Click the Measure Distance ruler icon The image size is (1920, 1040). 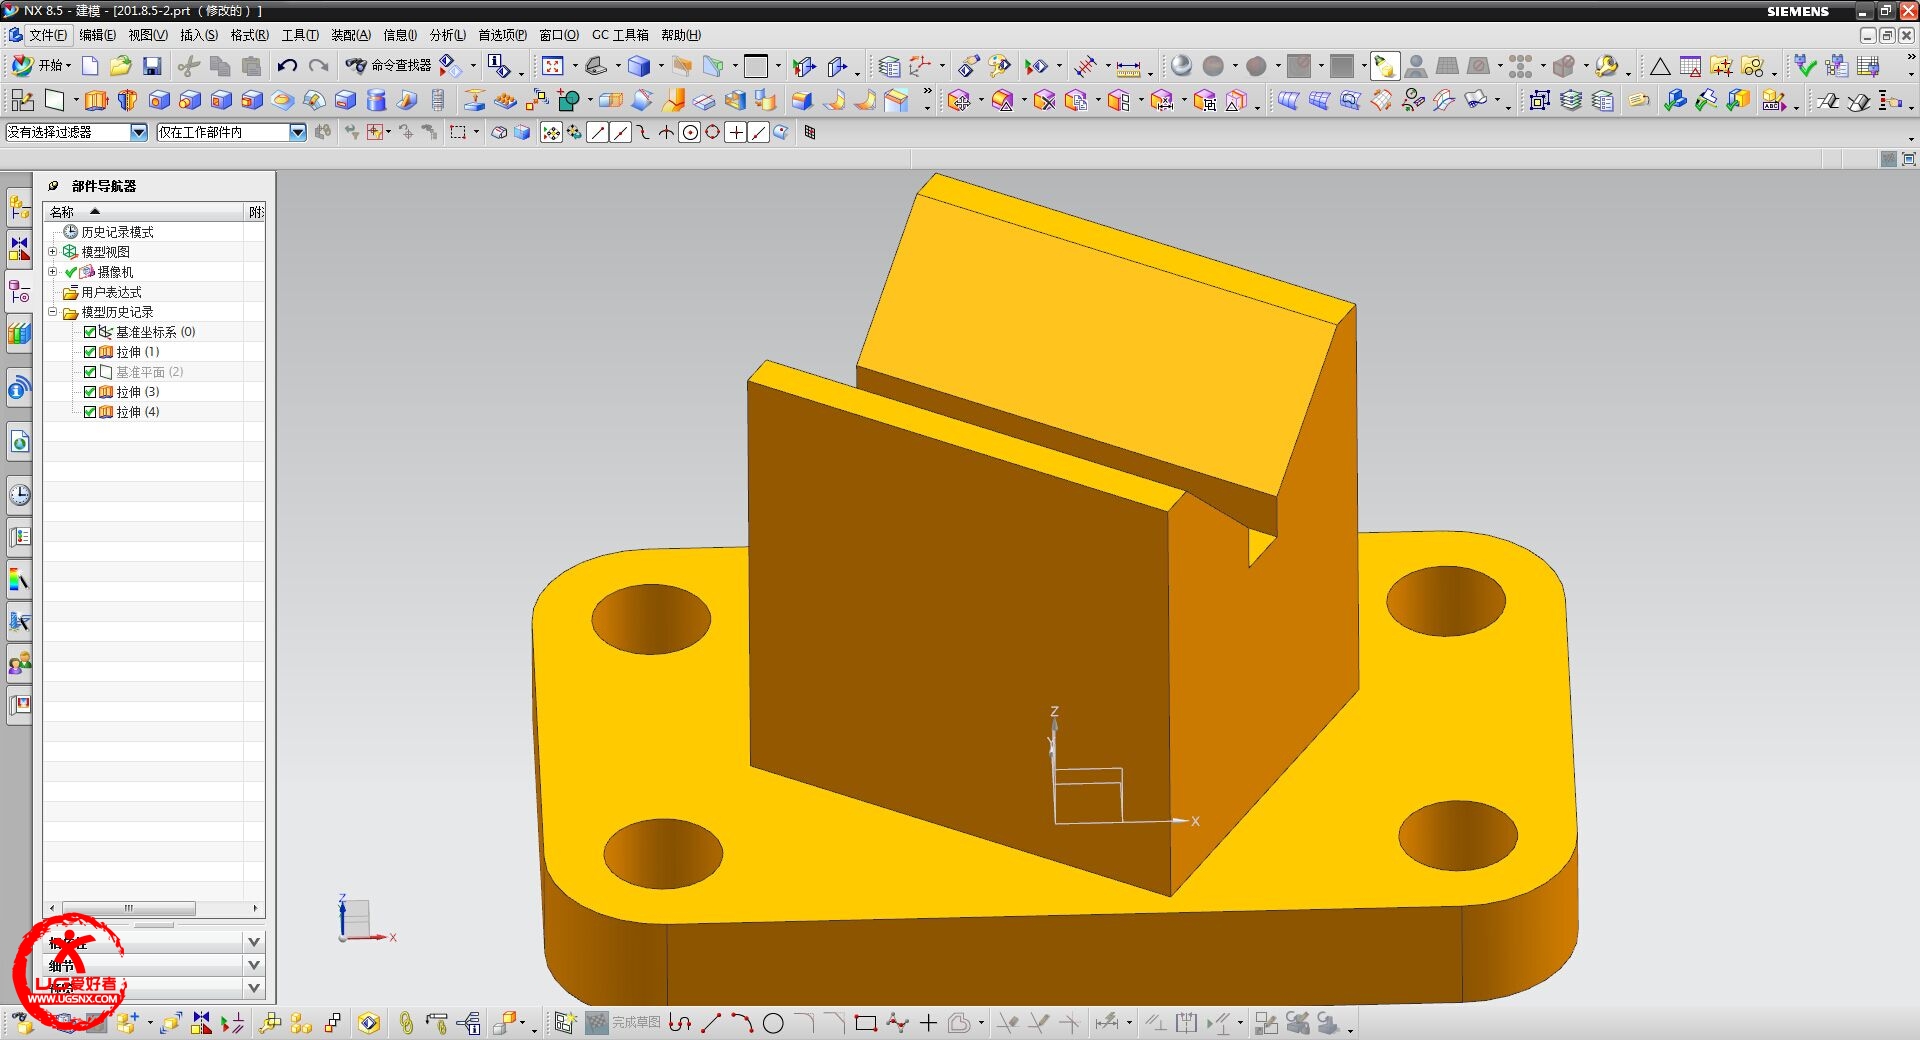(1128, 67)
